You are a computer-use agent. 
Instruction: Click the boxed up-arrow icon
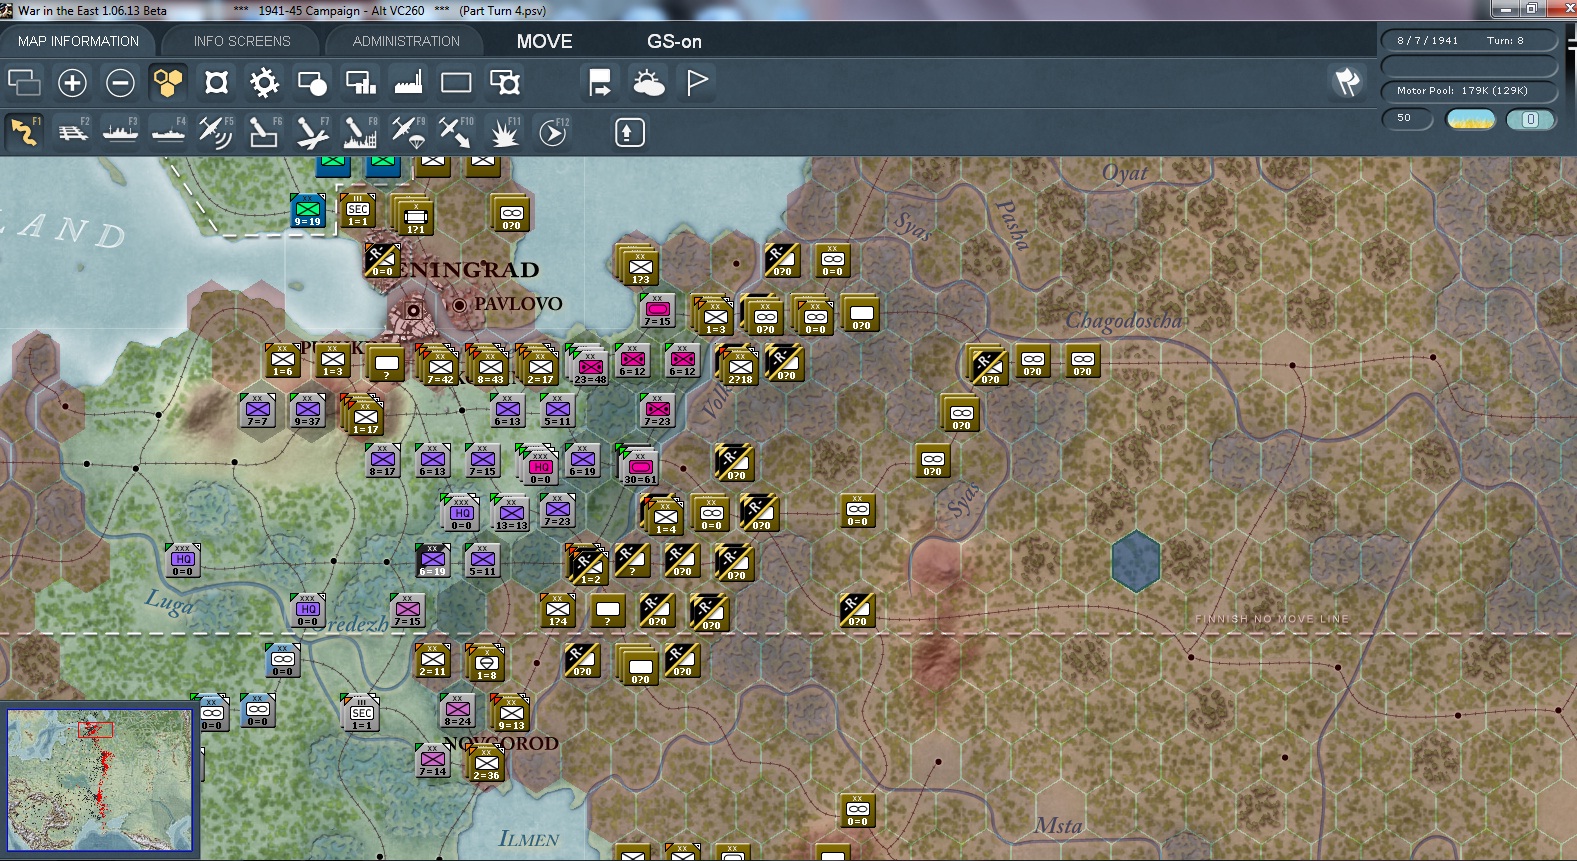[x=629, y=132]
